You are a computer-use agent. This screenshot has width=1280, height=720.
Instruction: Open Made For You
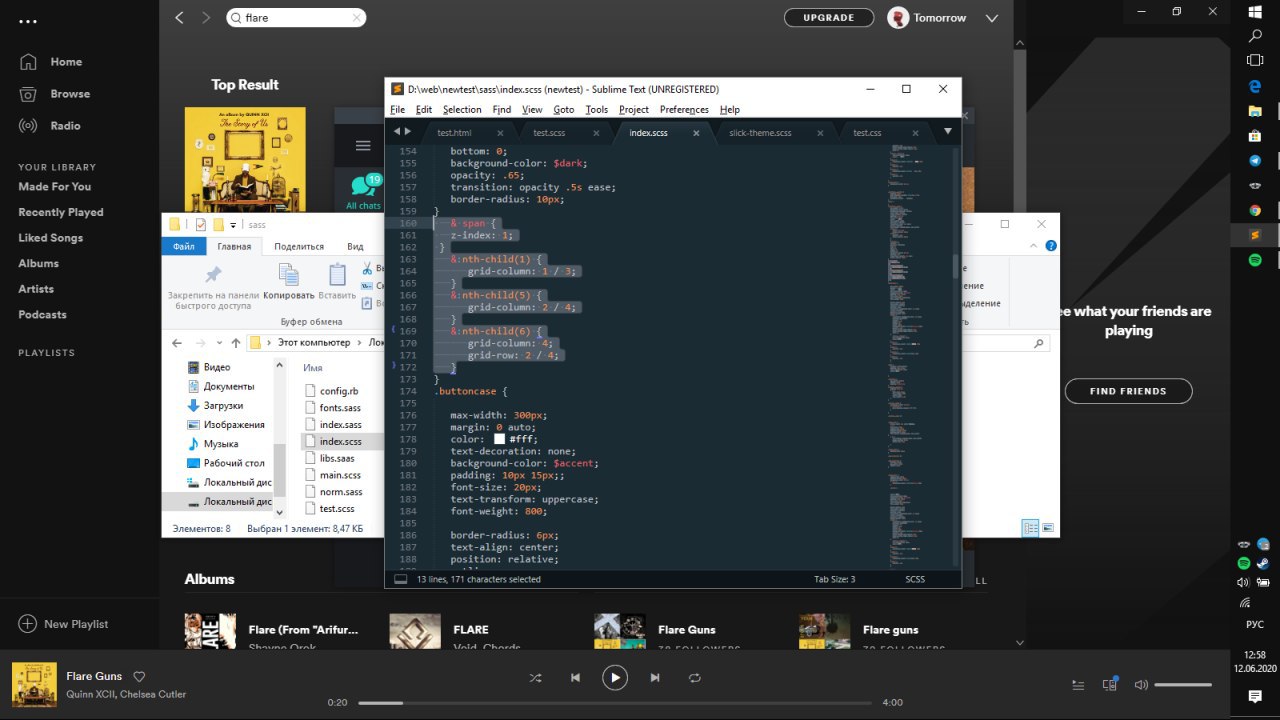tap(55, 187)
